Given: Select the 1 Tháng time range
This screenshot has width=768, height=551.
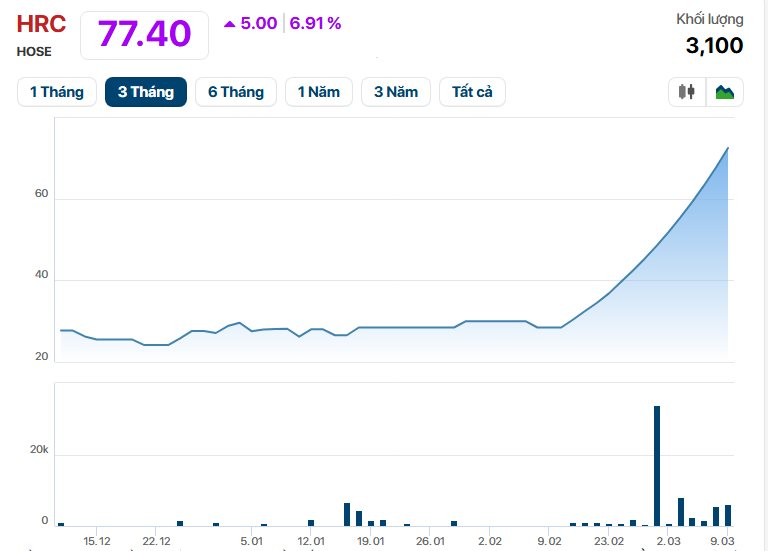Looking at the screenshot, I should coord(57,92).
